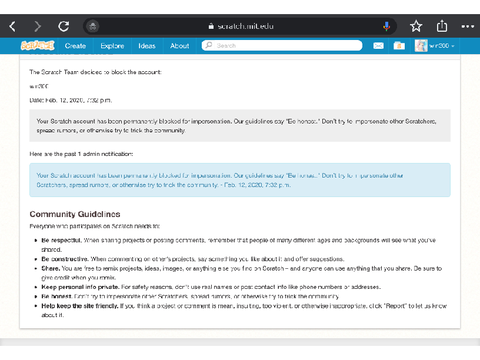Open the three-dot browser menu

click(x=467, y=26)
